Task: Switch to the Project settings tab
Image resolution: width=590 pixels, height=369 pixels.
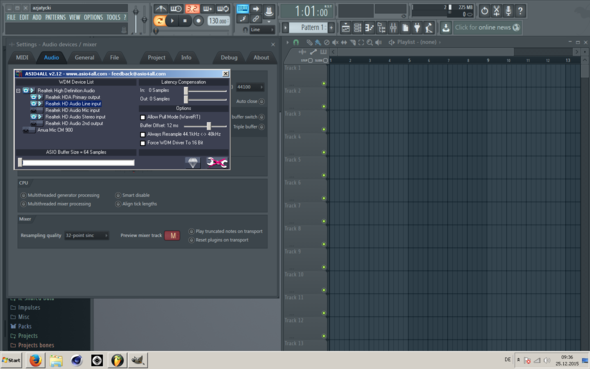Action: click(x=156, y=58)
